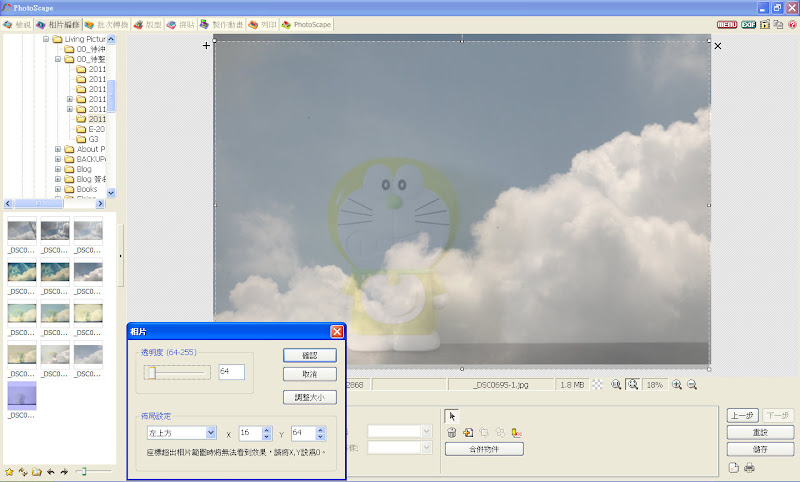Click the printer icon below Save button
Screen dimensions: 800x482
pyautogui.click(x=749, y=467)
